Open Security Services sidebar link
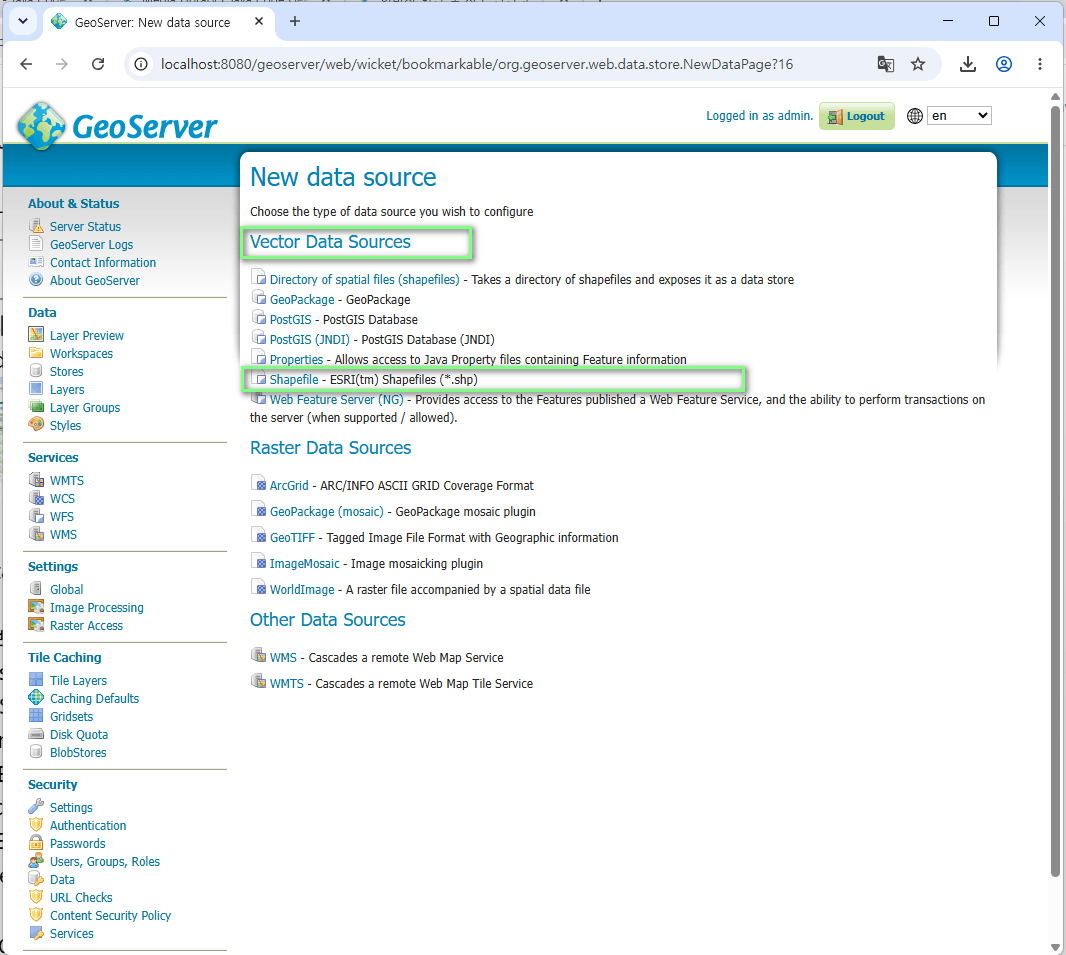 (x=71, y=933)
